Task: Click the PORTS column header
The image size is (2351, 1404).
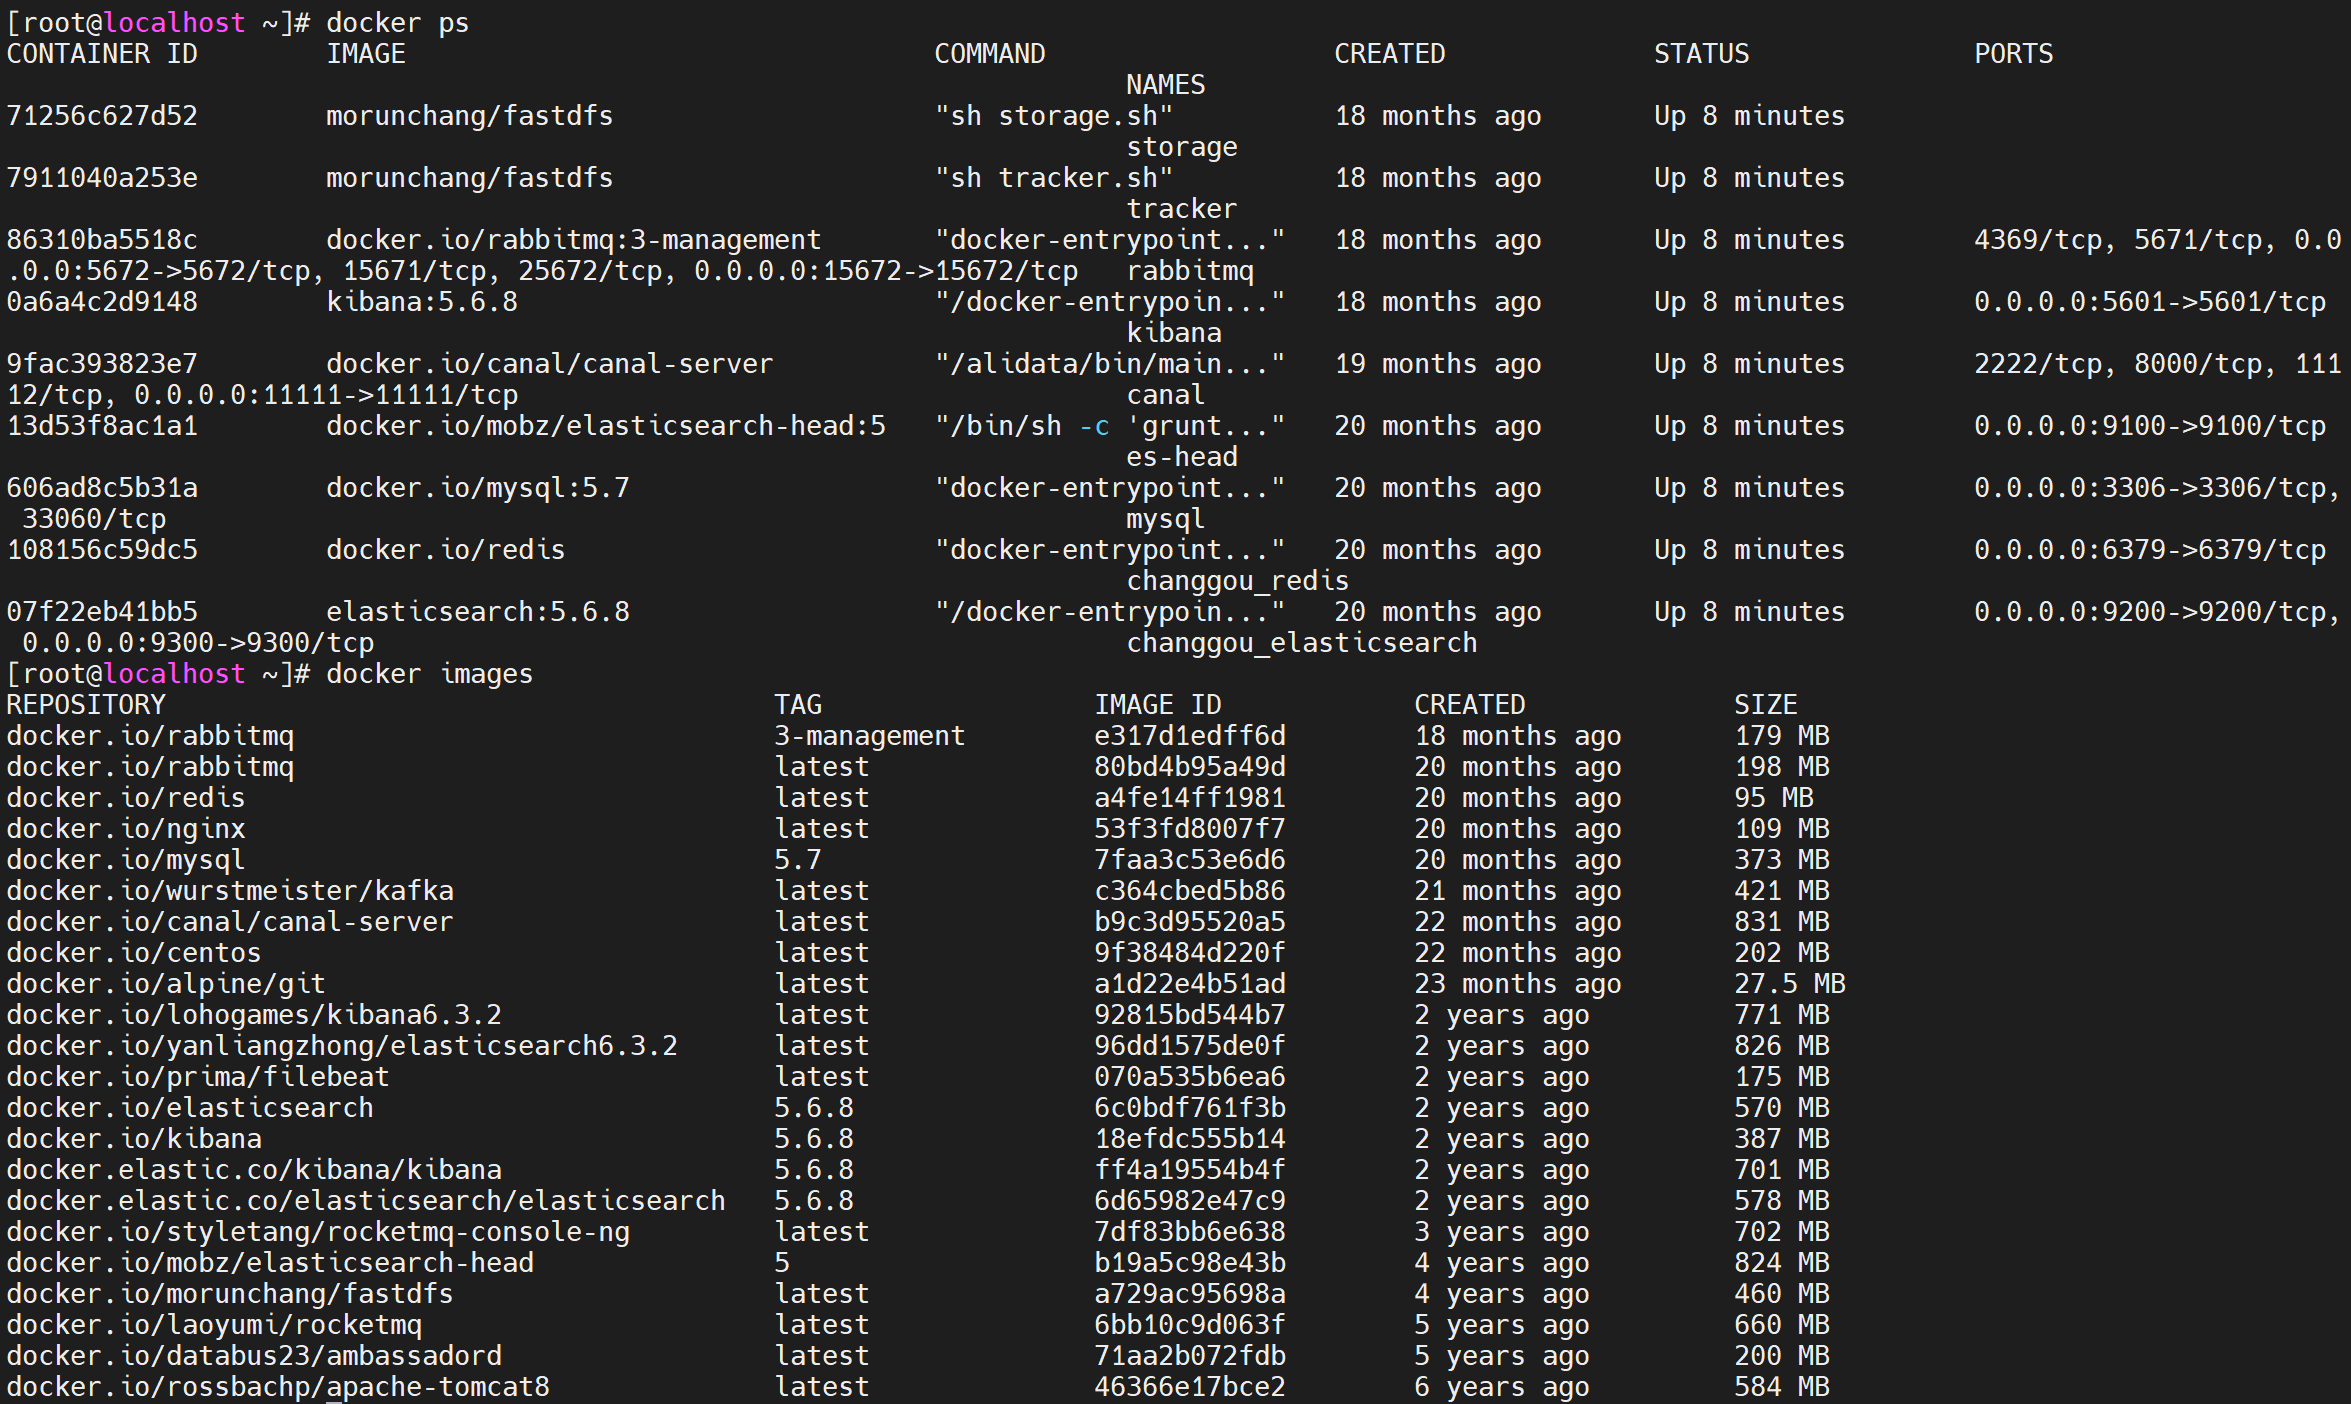Action: point(2012,54)
